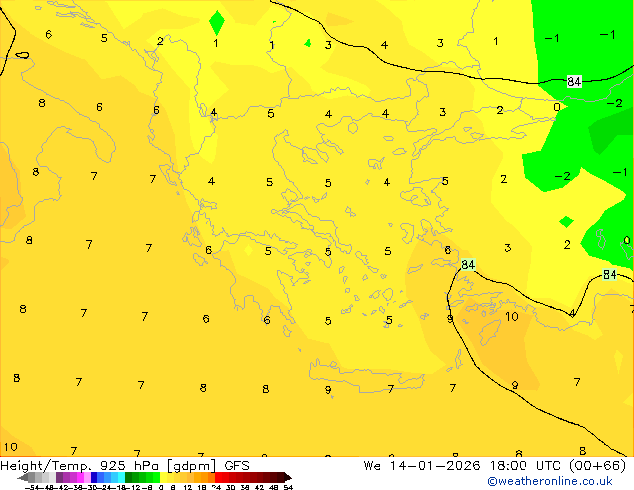Click the yellow swatch in the temperature legend
The height and width of the screenshot is (490, 634).
[163, 477]
